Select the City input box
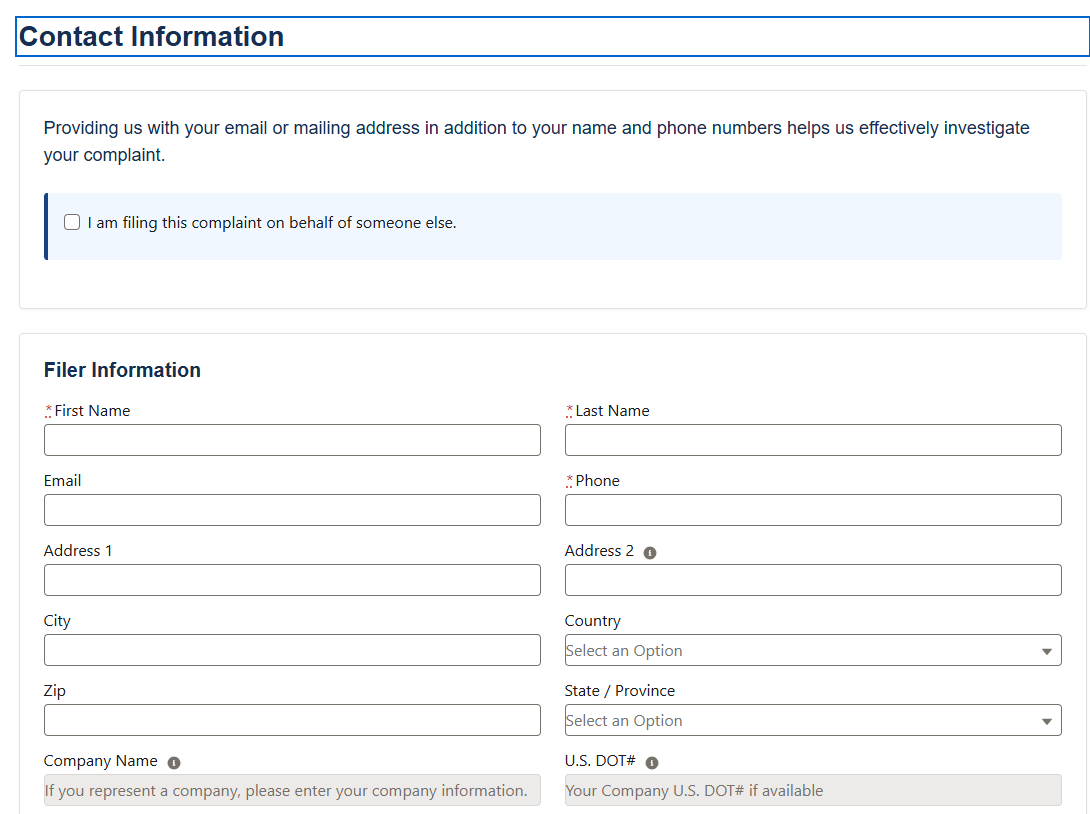The image size is (1090, 814). click(292, 650)
